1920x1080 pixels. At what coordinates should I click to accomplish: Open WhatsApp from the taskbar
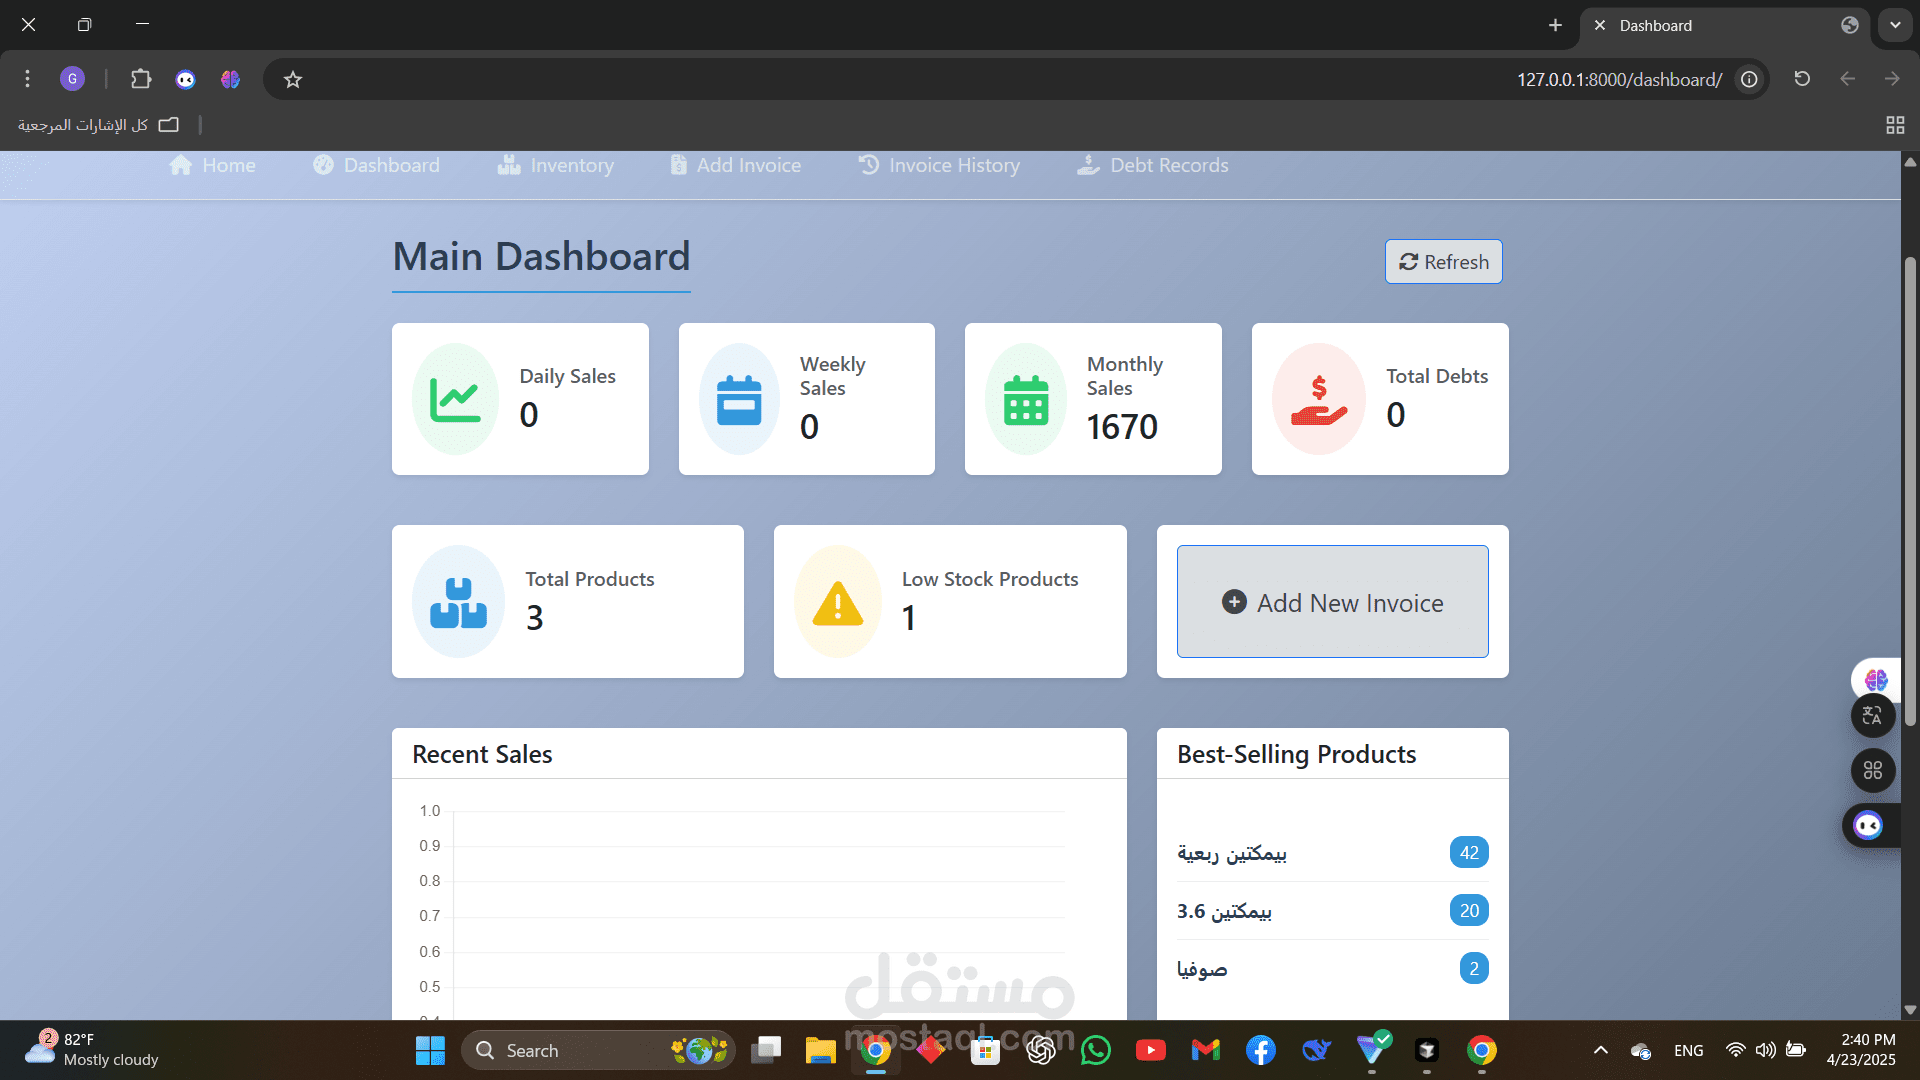click(1096, 1050)
